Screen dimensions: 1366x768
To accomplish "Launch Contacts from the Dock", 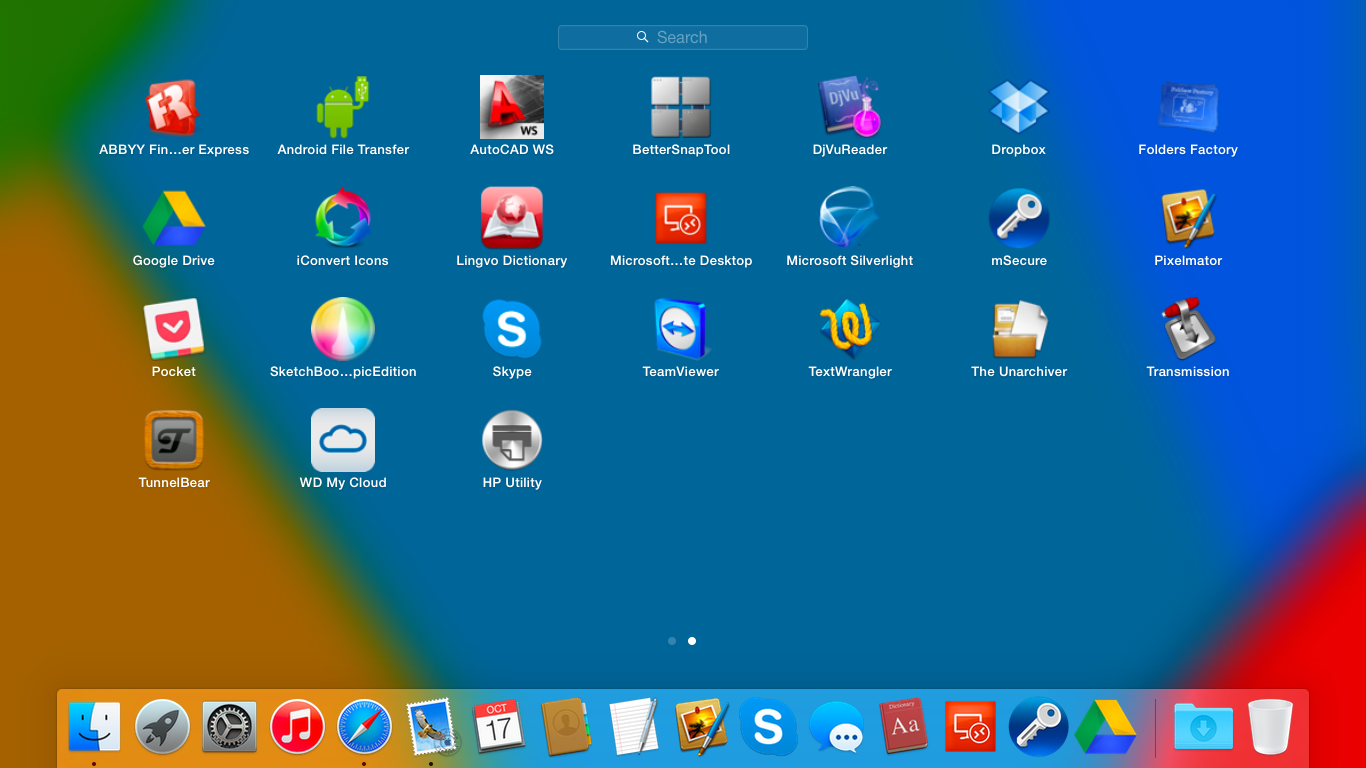I will [566, 726].
